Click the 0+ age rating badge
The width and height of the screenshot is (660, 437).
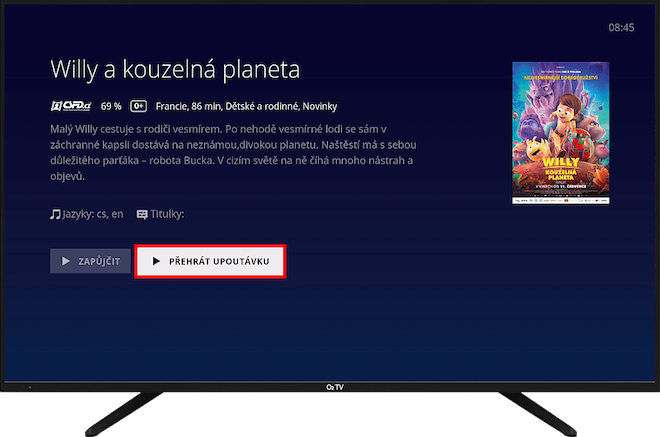[138, 106]
